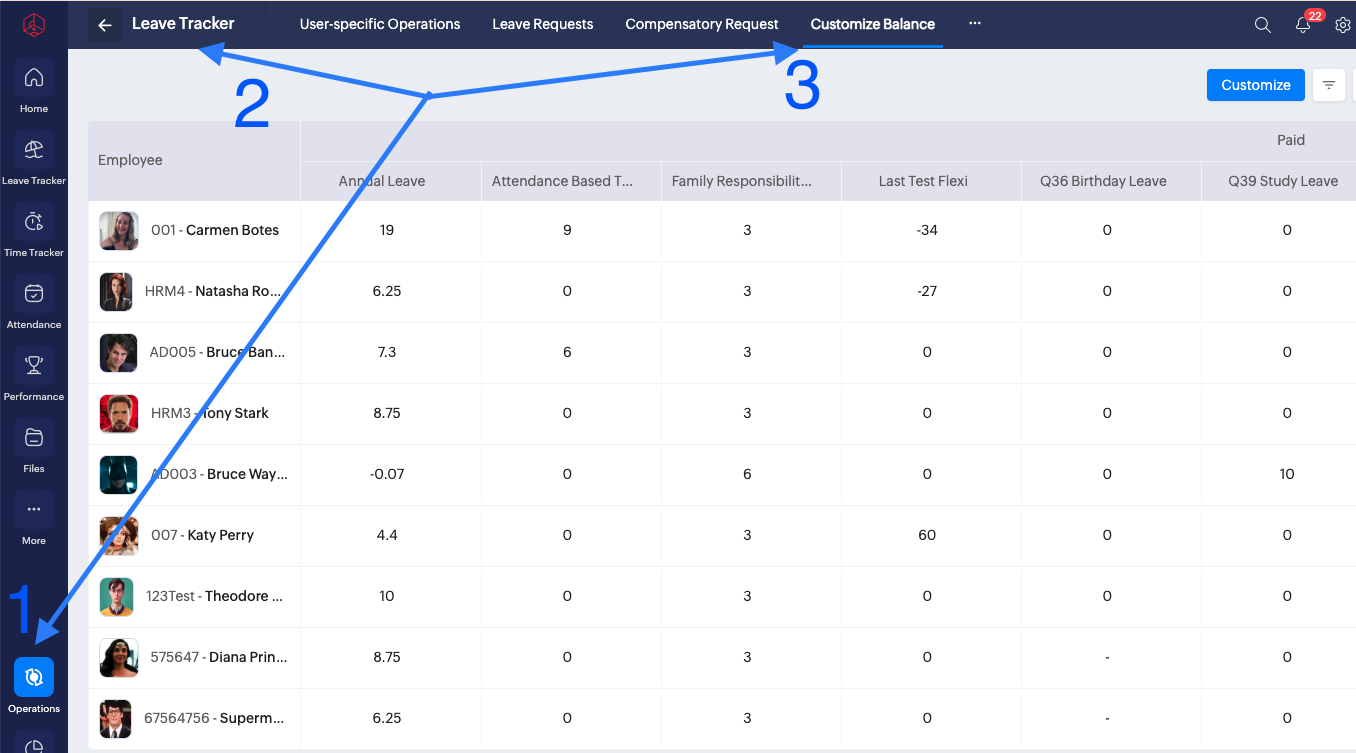Open the settings gear icon
1356x753 pixels.
pyautogui.click(x=1343, y=25)
